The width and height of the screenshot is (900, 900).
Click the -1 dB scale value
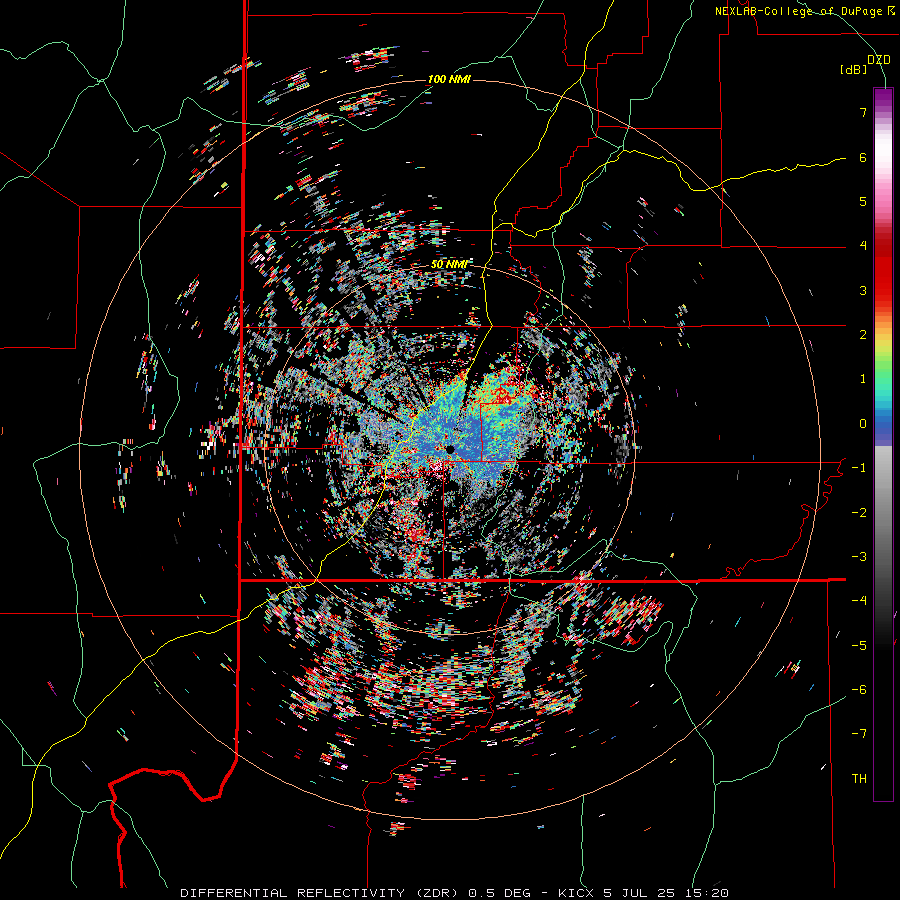[859, 468]
